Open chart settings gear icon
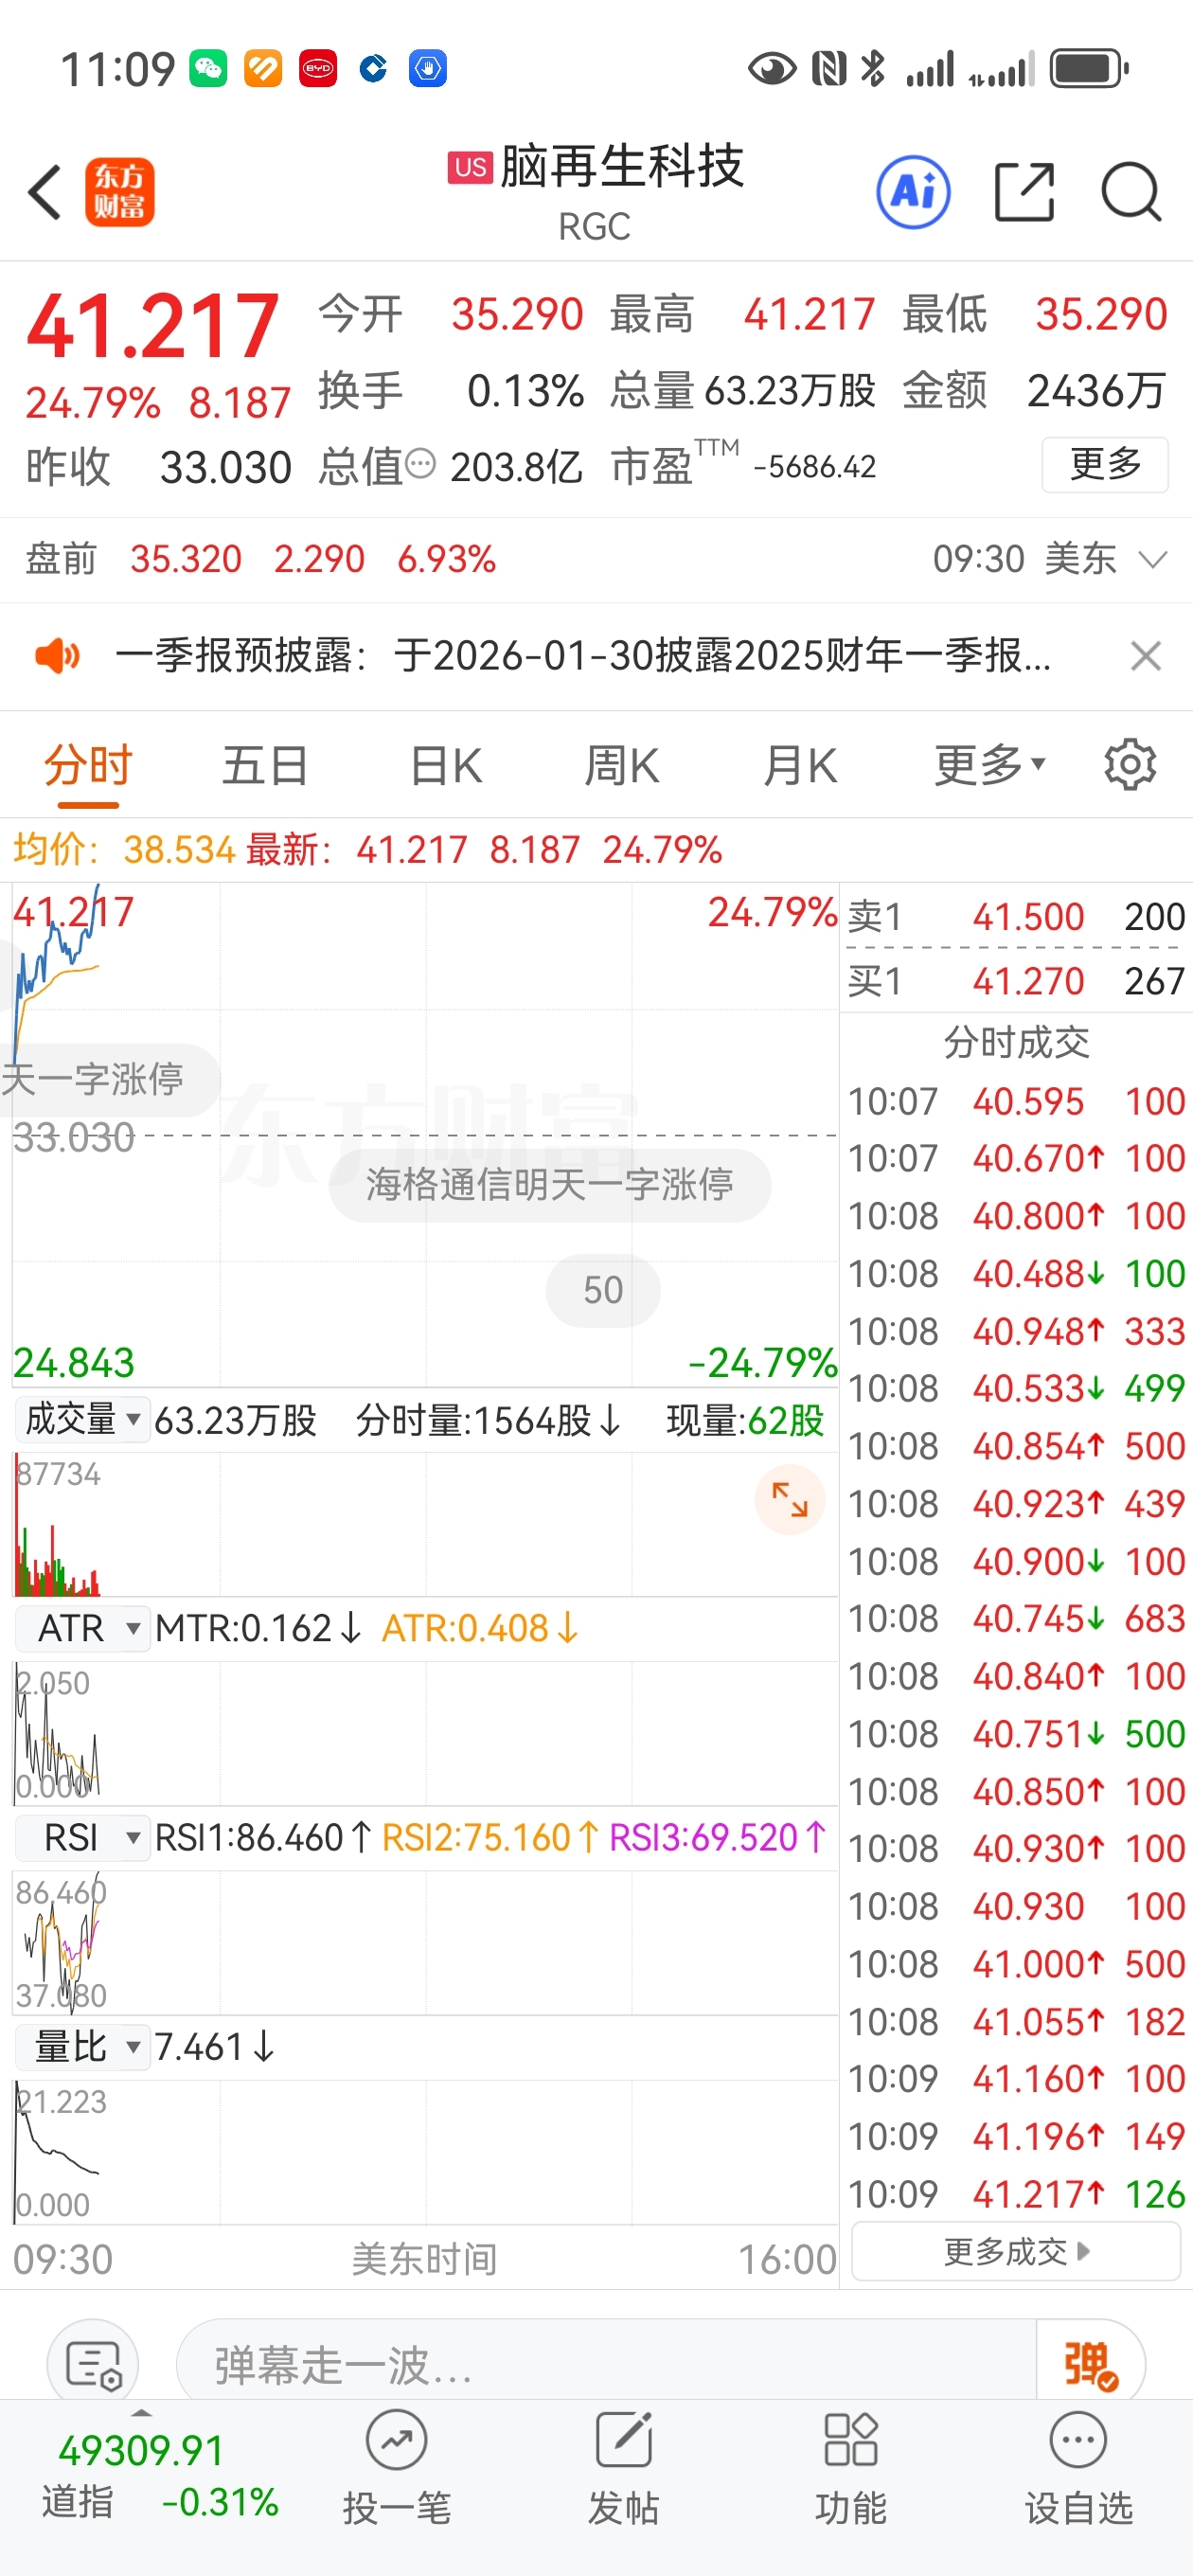 pyautogui.click(x=1130, y=765)
